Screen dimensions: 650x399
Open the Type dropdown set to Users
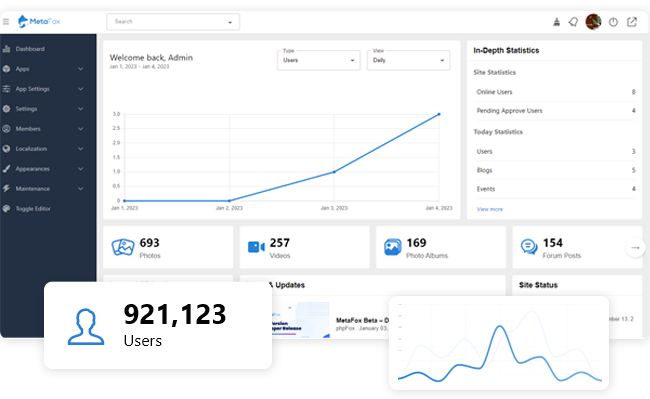coord(318,60)
